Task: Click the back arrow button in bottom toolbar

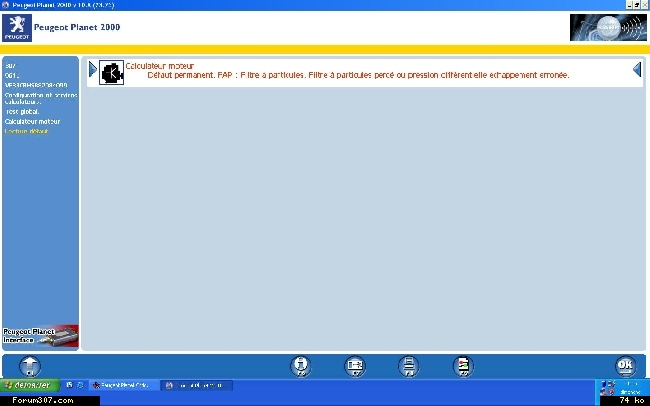Action: (x=30, y=365)
